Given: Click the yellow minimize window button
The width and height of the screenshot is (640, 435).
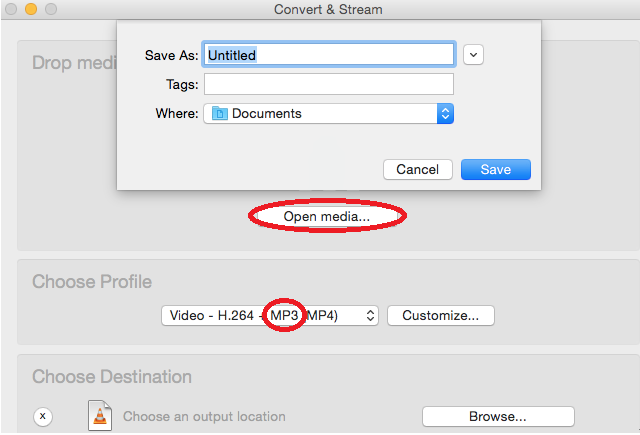Looking at the screenshot, I should (31, 9).
